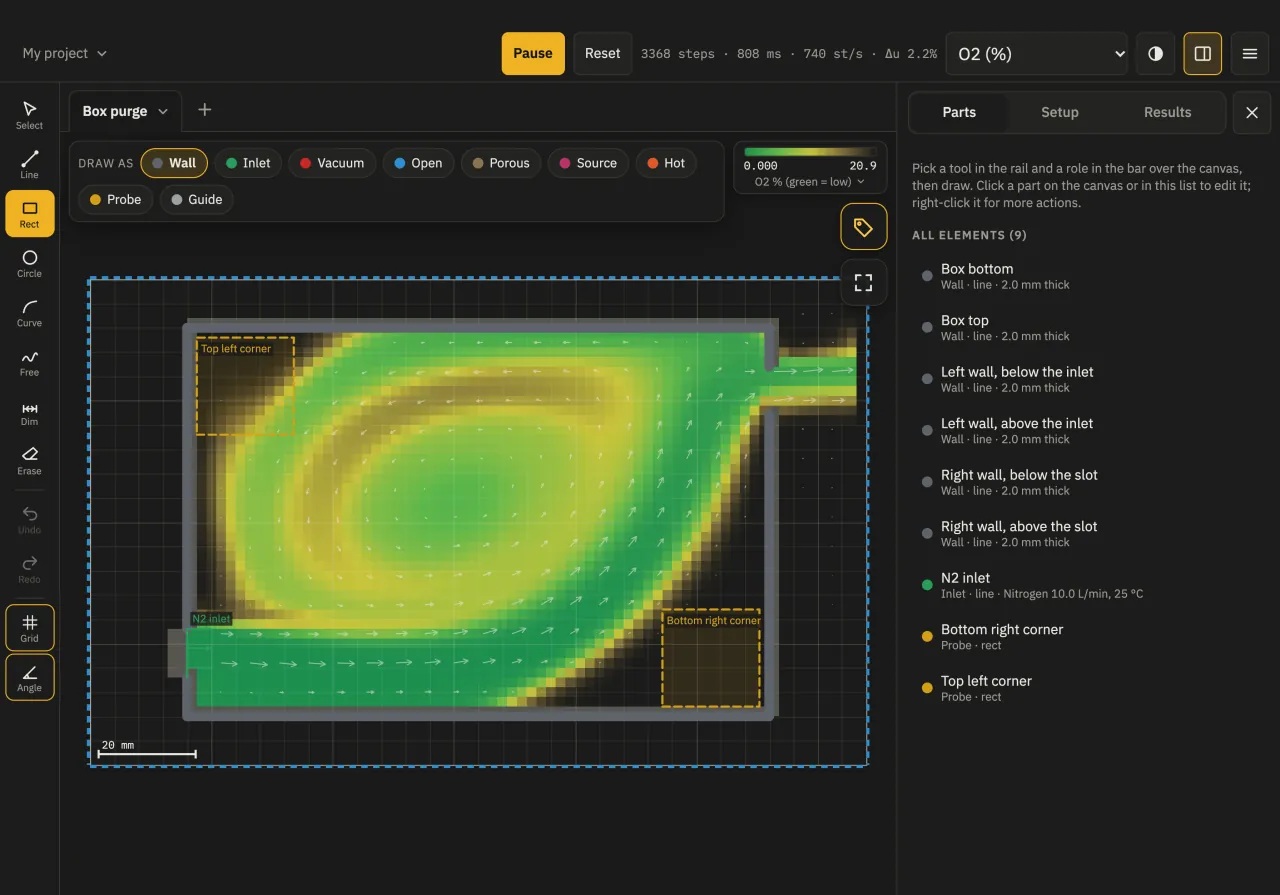Toggle the label tag overlay button
Image resolution: width=1280 pixels, height=895 pixels.
point(863,227)
